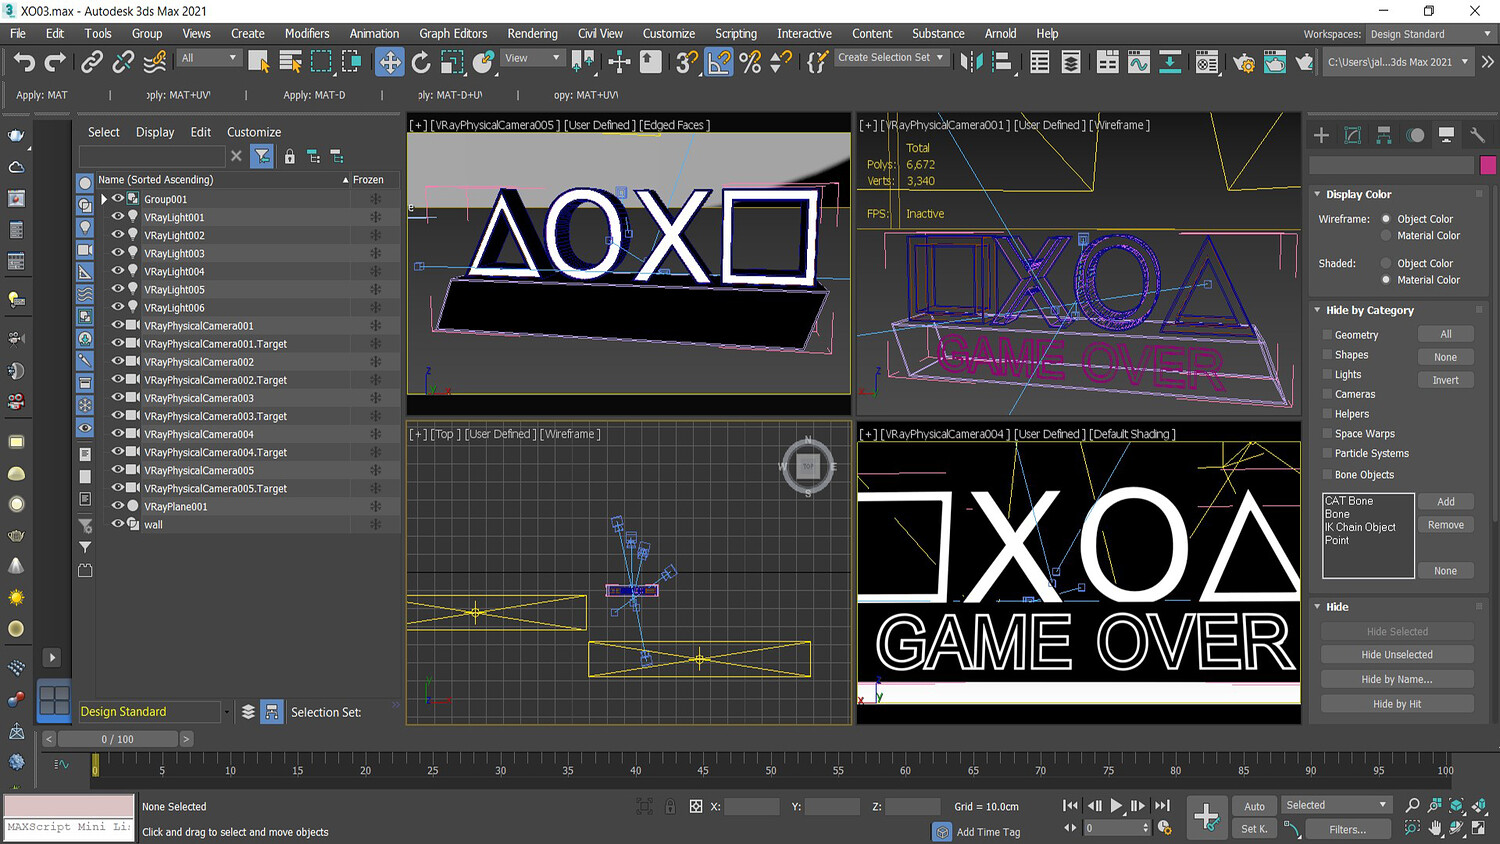Click the X coordinate input field
Image resolution: width=1500 pixels, height=844 pixels.
coord(751,806)
